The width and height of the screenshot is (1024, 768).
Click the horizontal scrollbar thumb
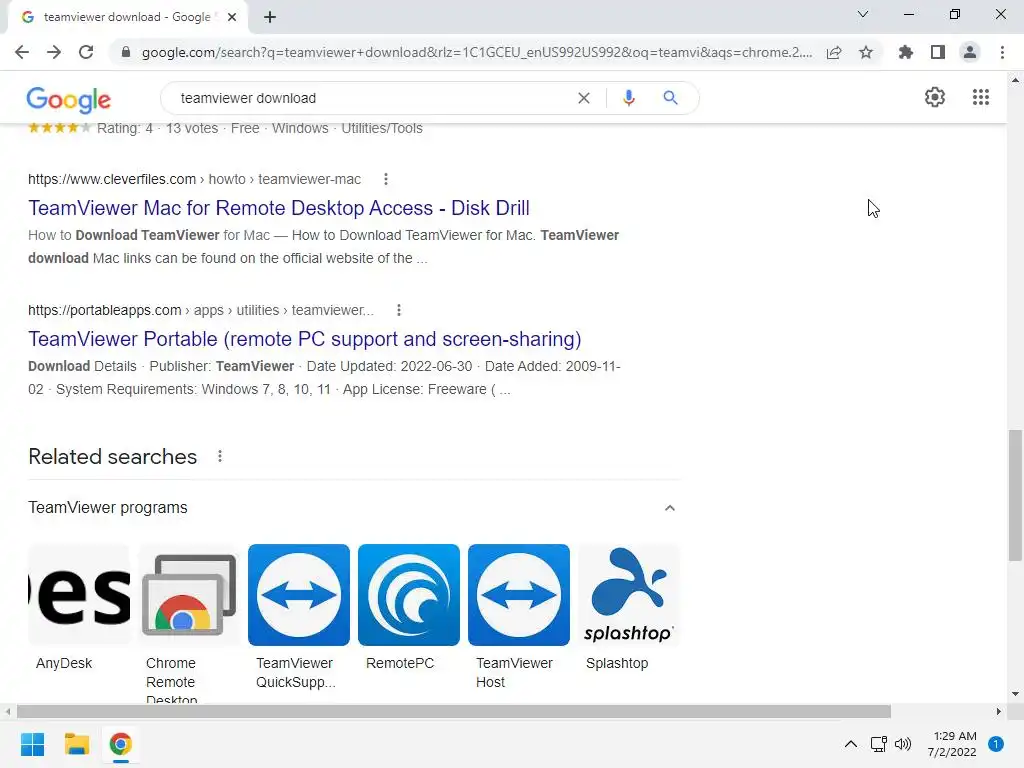pos(454,711)
